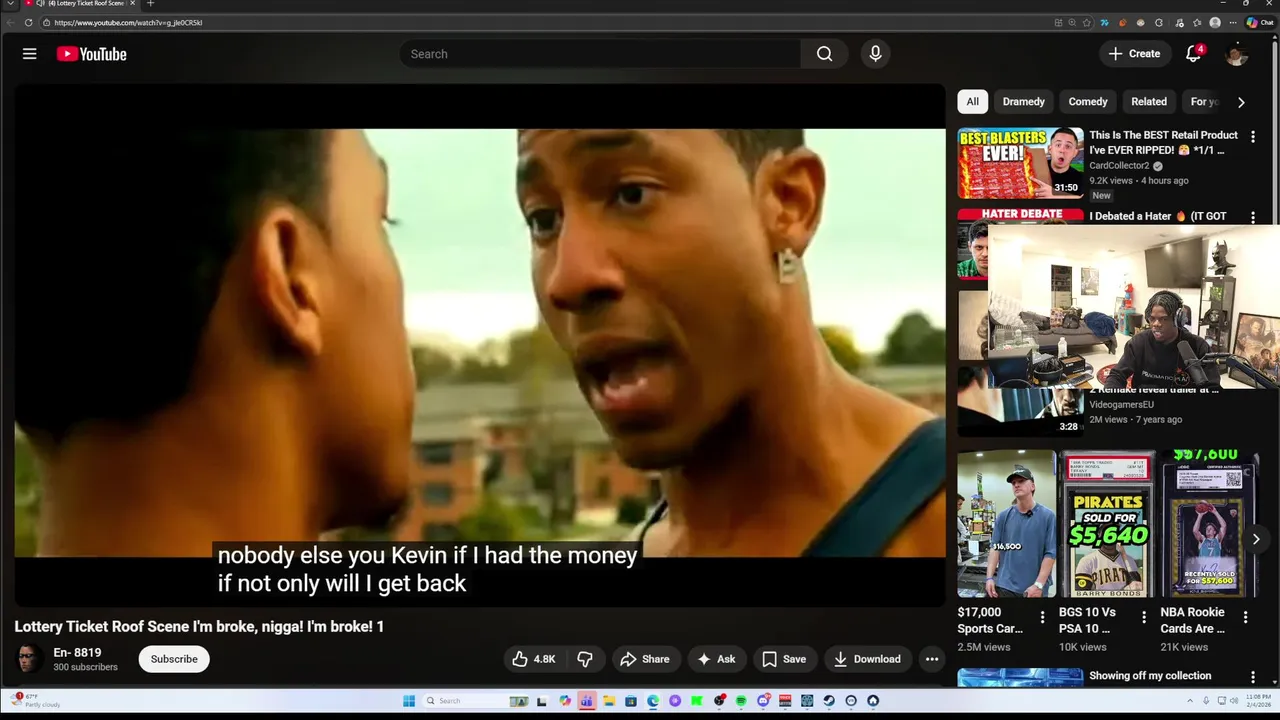Open options for I Debated a Hater video

pos(1253,217)
